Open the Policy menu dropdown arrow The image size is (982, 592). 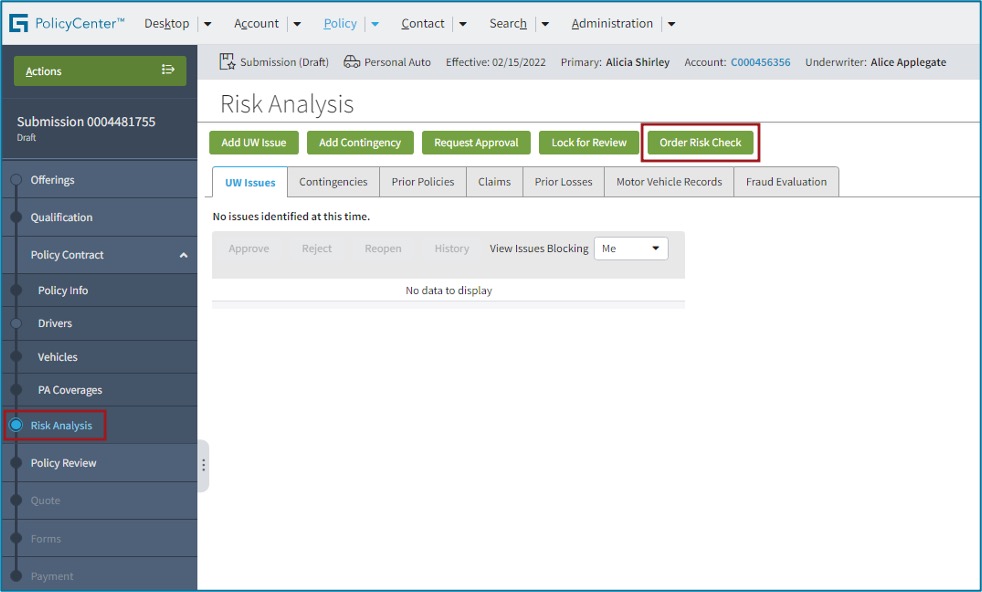(x=374, y=23)
